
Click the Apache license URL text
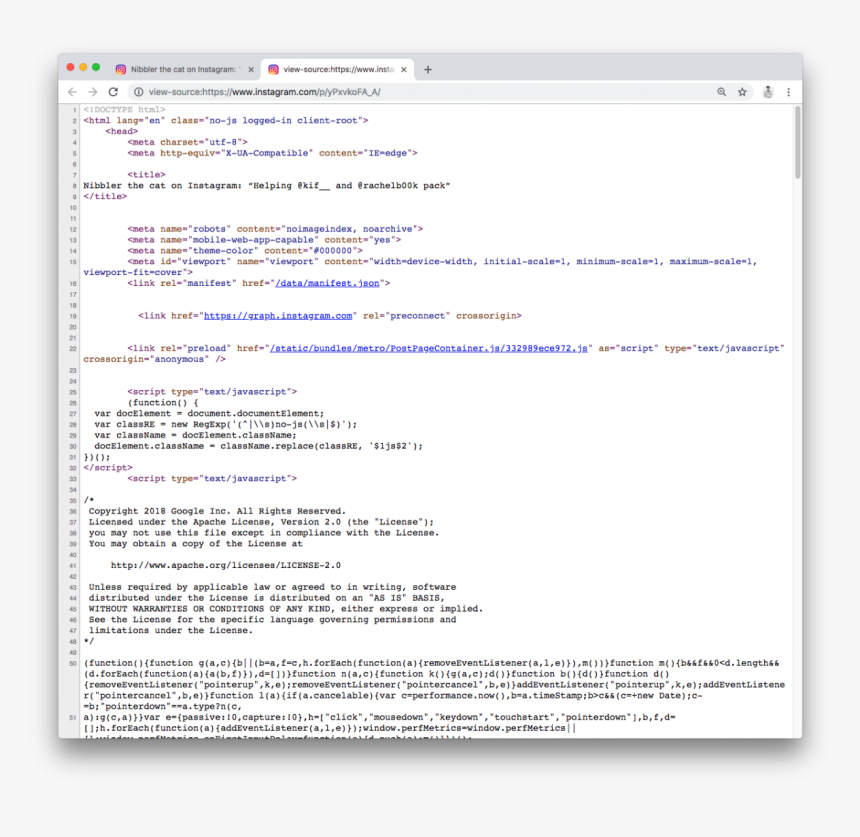225,565
